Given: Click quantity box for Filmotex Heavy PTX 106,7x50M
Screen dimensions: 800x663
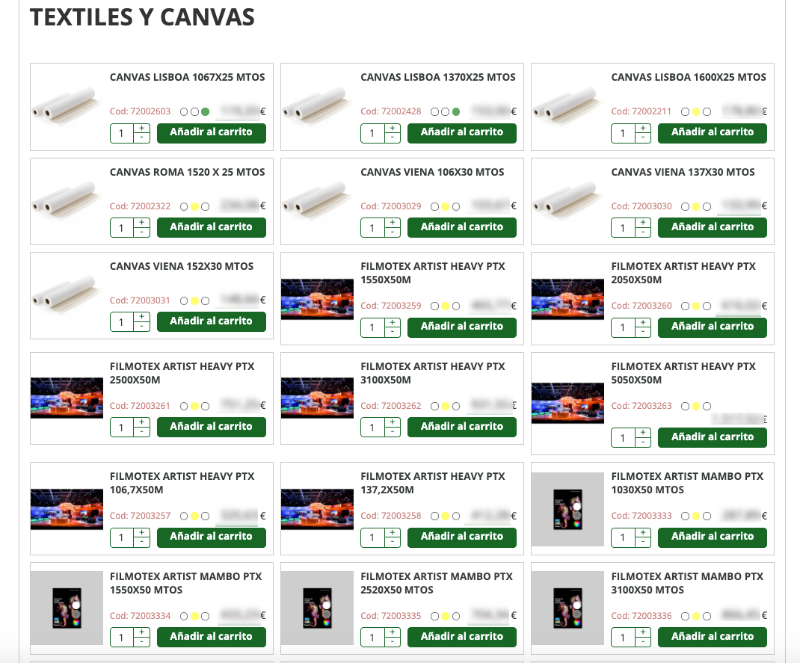Looking at the screenshot, I should (121, 538).
